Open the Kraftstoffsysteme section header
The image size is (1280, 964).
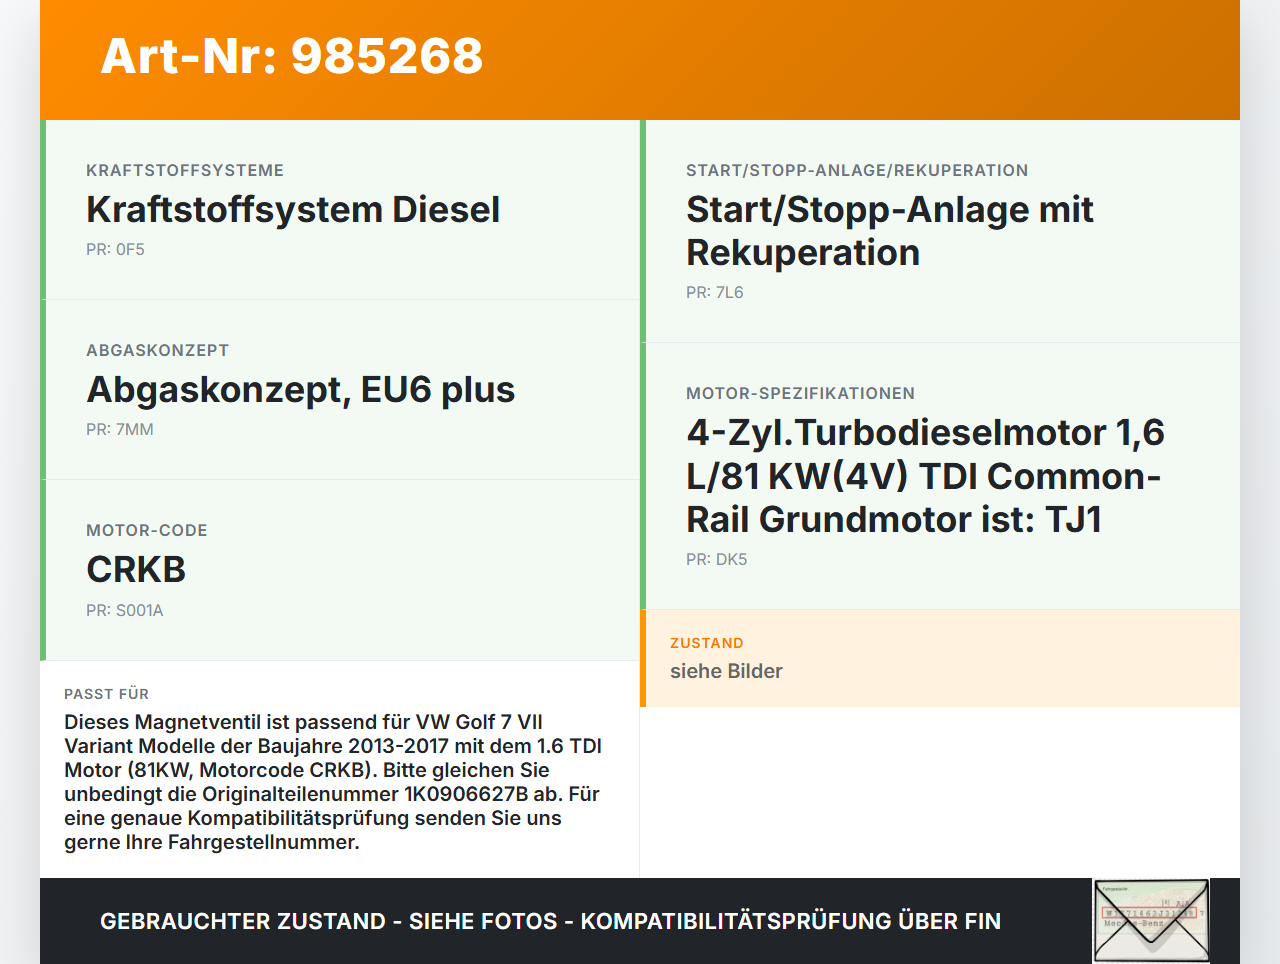(x=185, y=170)
